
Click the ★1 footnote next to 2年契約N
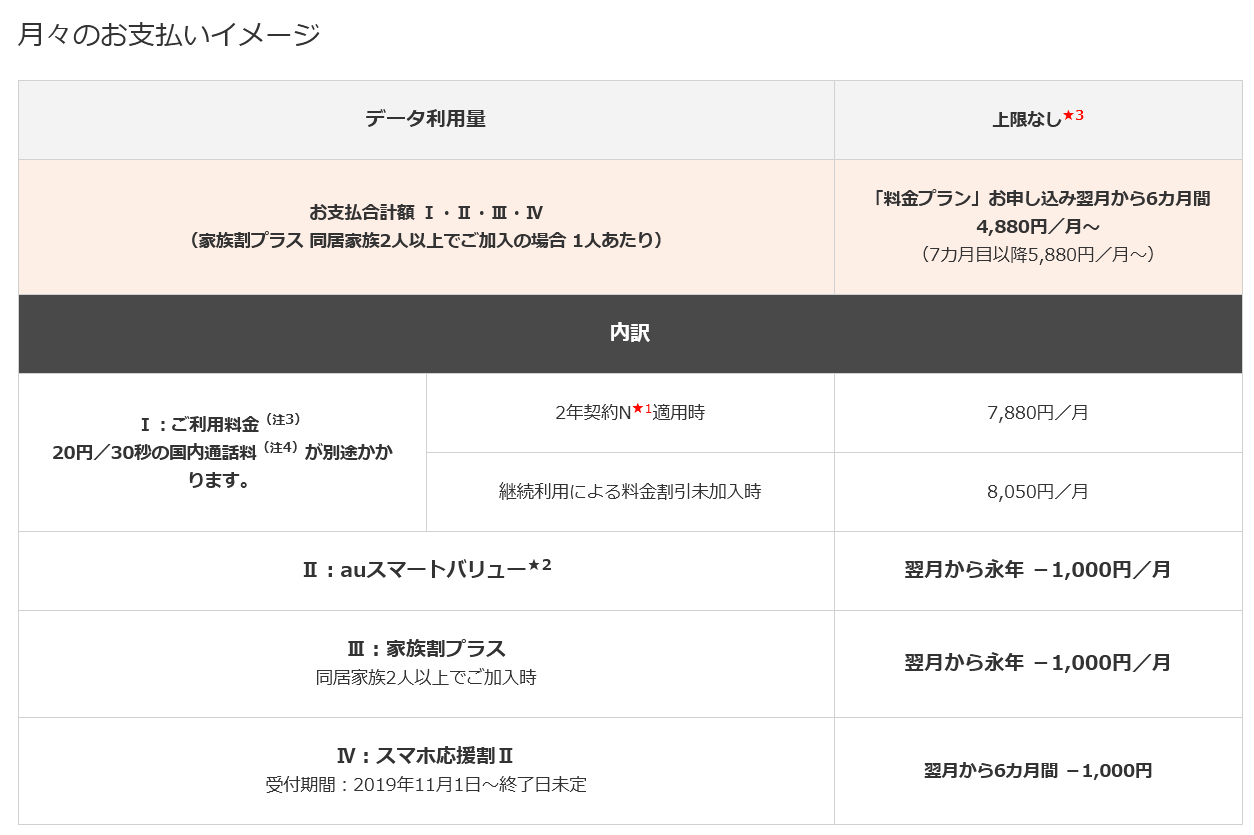[x=642, y=408]
